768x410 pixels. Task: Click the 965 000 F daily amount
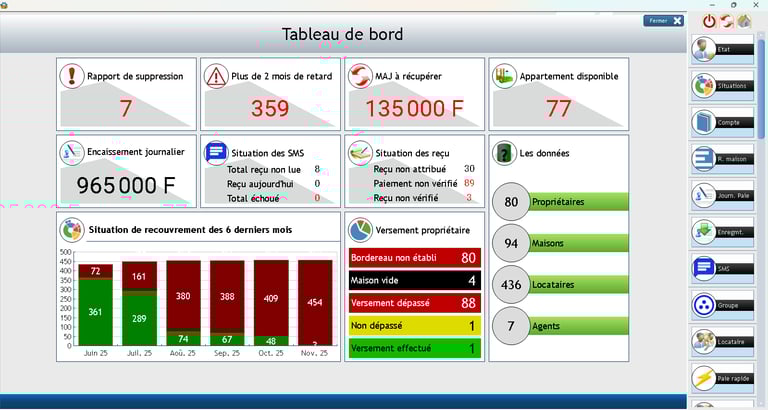[x=126, y=185]
